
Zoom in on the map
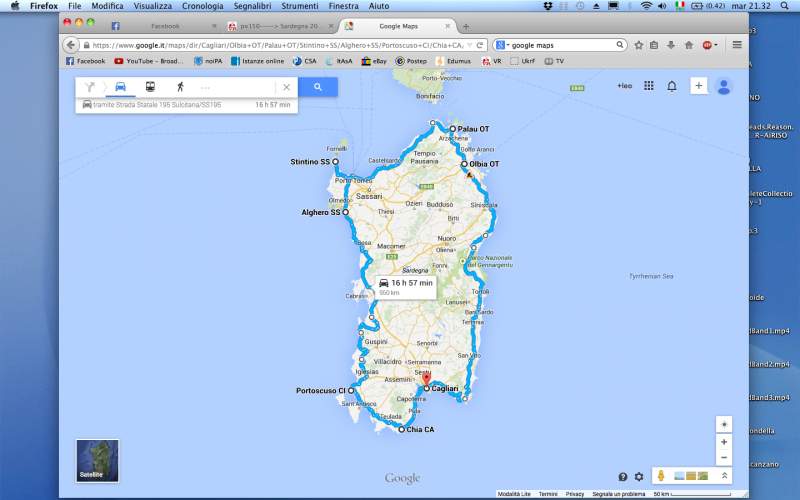723,442
